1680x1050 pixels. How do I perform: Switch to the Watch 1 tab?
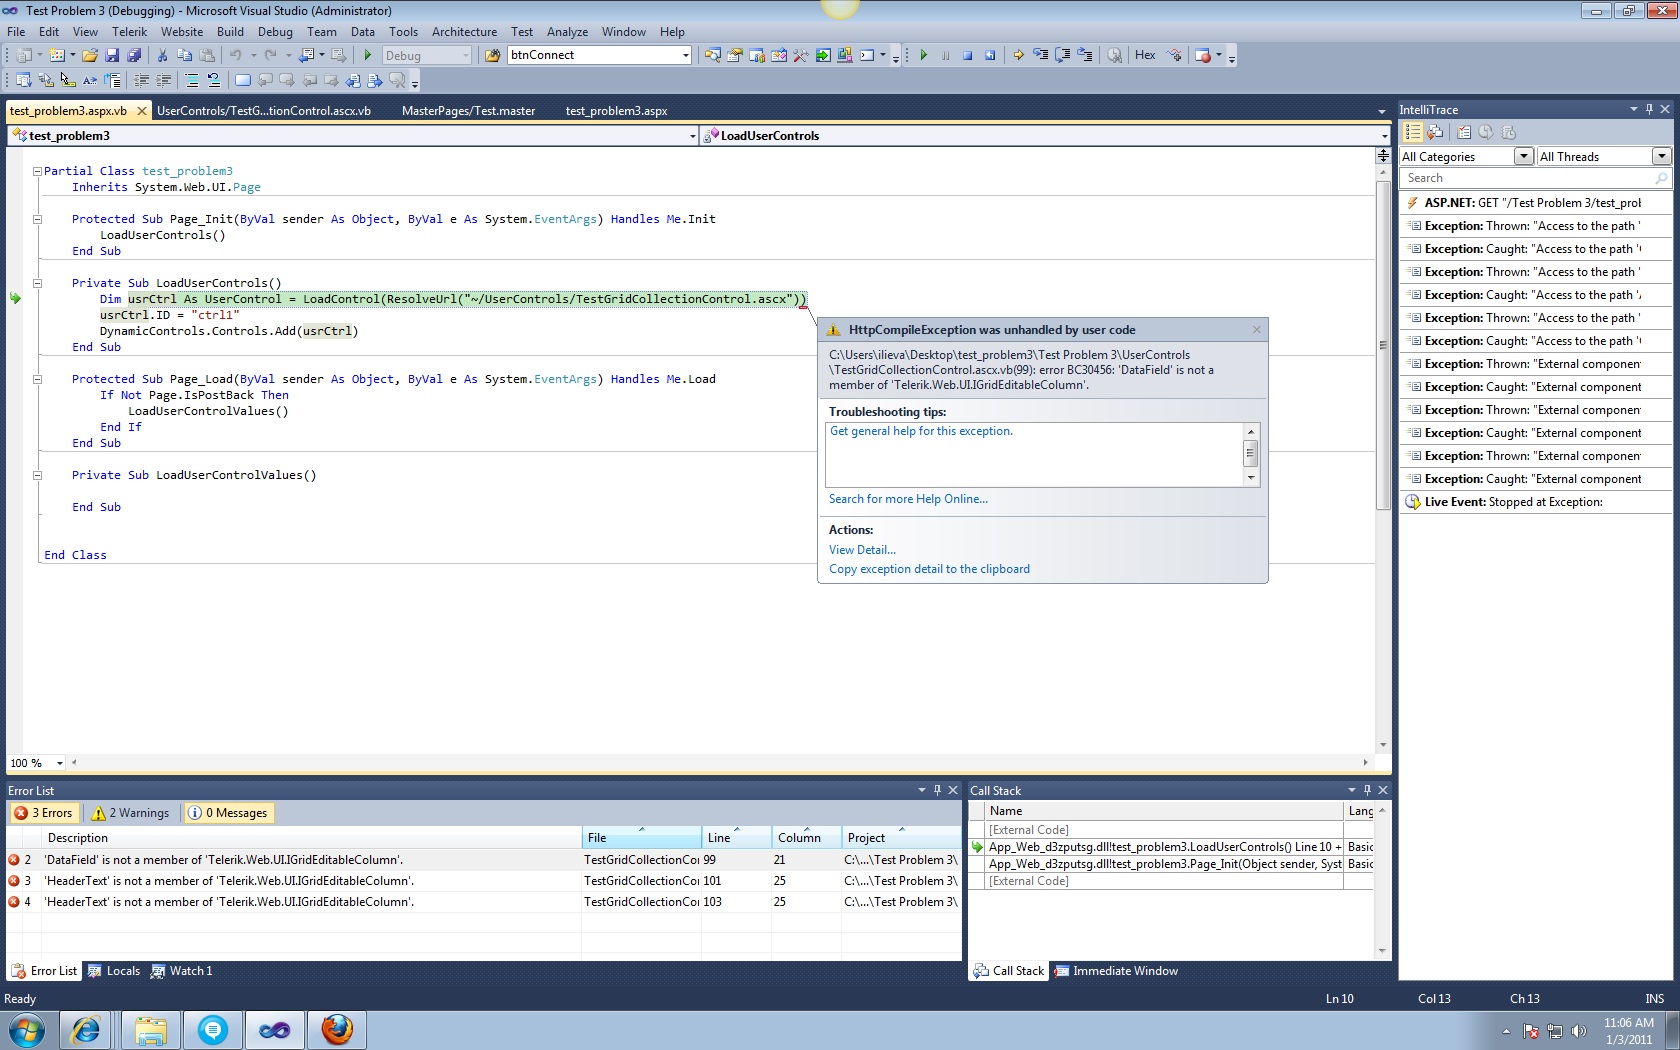[181, 971]
